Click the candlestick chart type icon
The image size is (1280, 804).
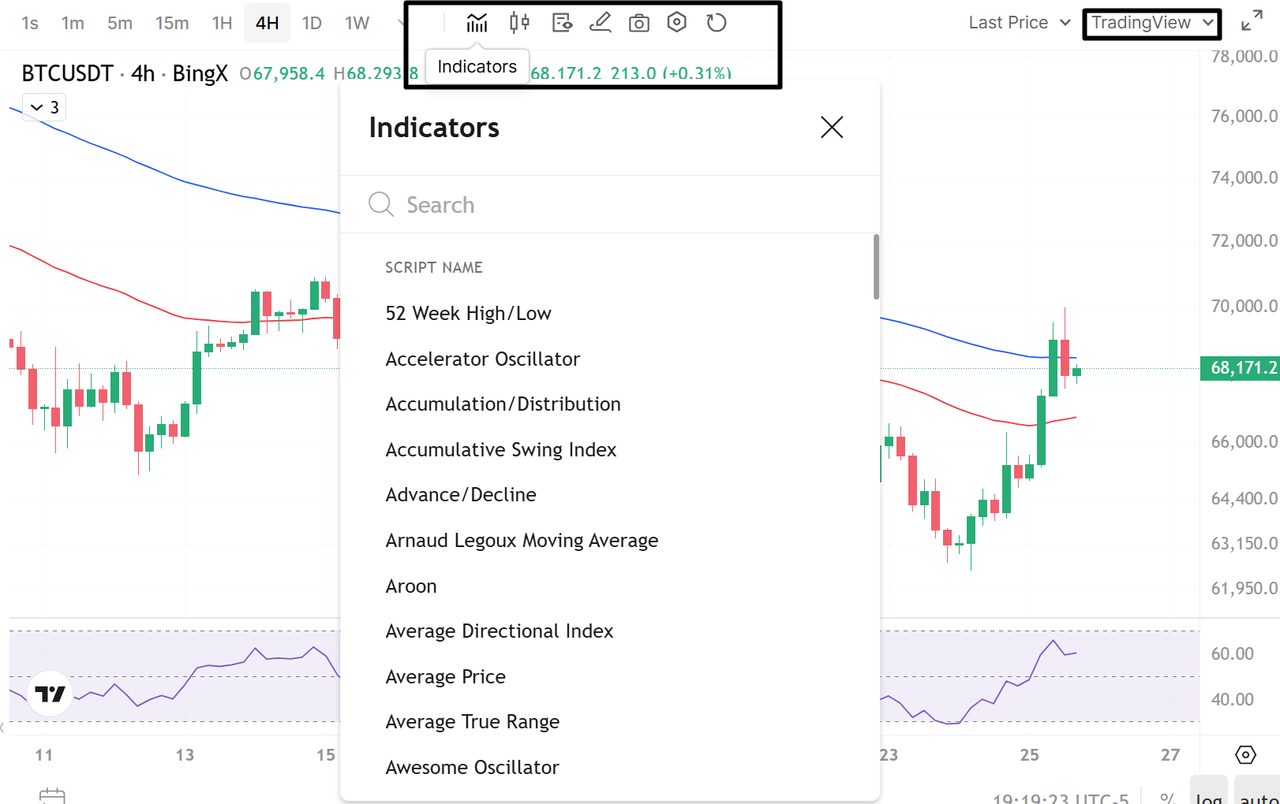[x=519, y=23]
